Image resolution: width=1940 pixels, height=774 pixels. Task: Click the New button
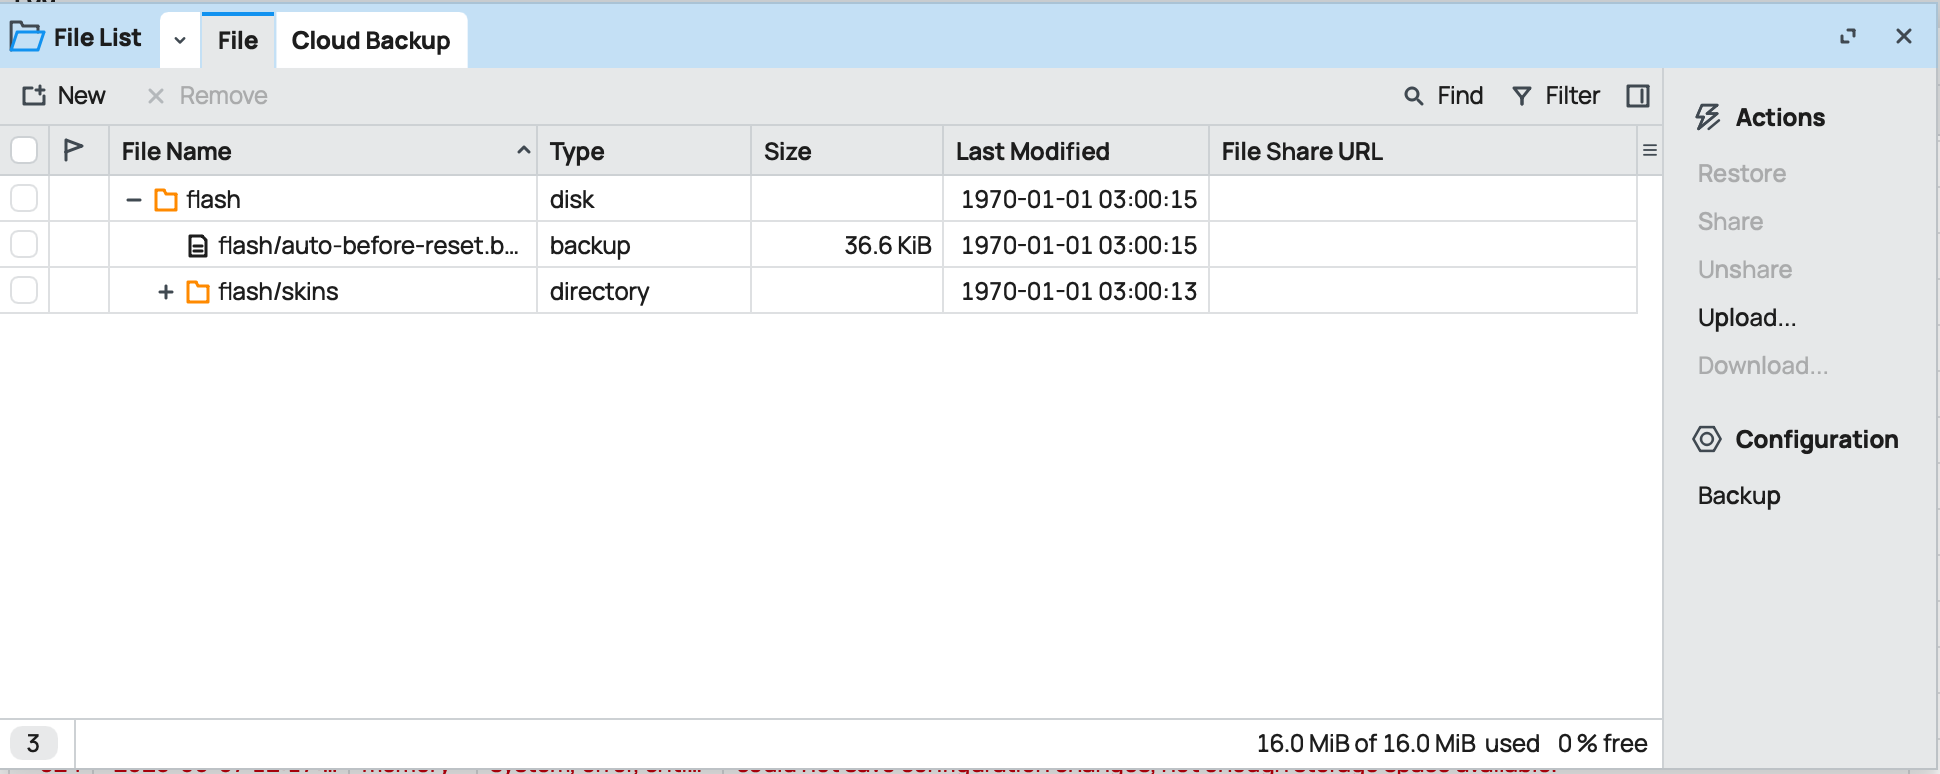tap(64, 96)
